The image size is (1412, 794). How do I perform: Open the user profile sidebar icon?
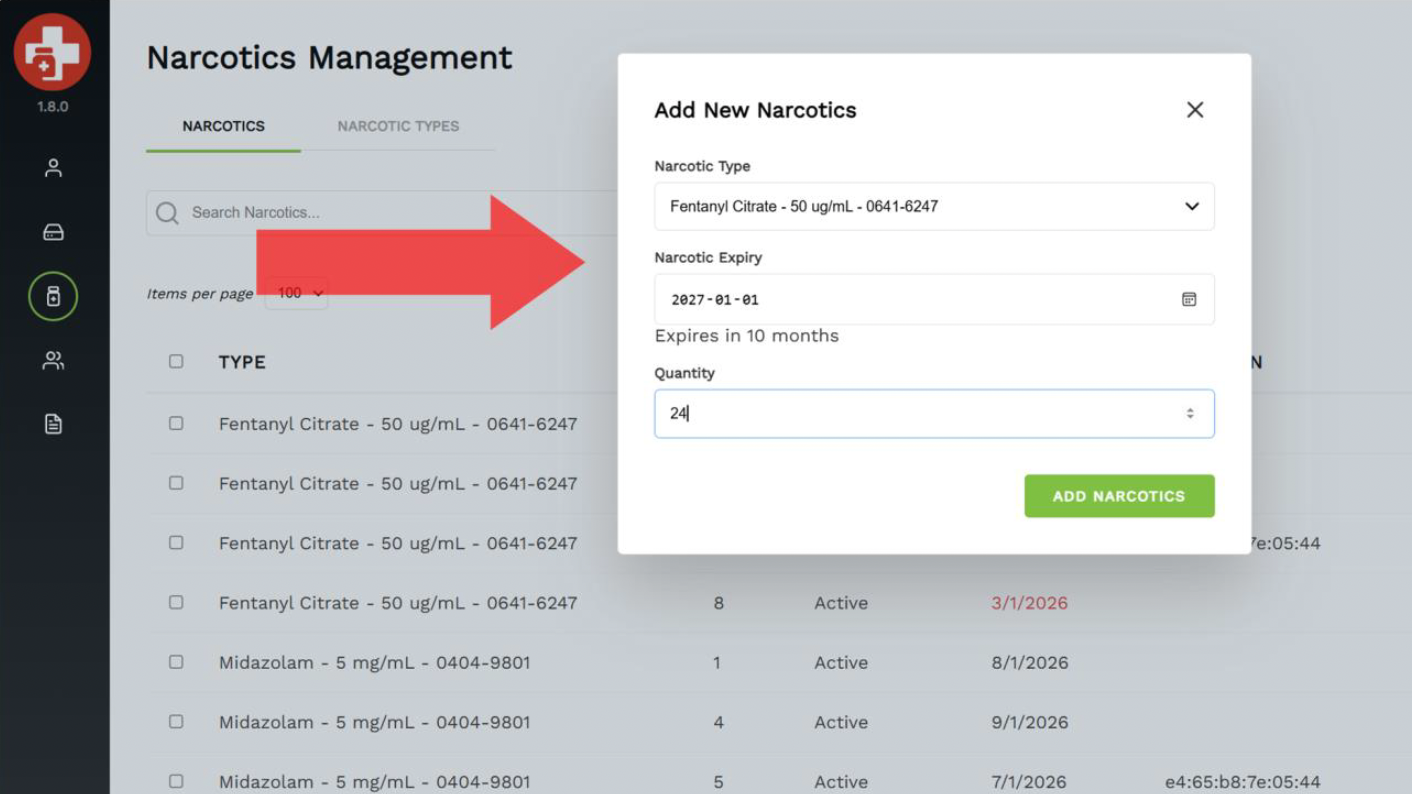click(53, 168)
